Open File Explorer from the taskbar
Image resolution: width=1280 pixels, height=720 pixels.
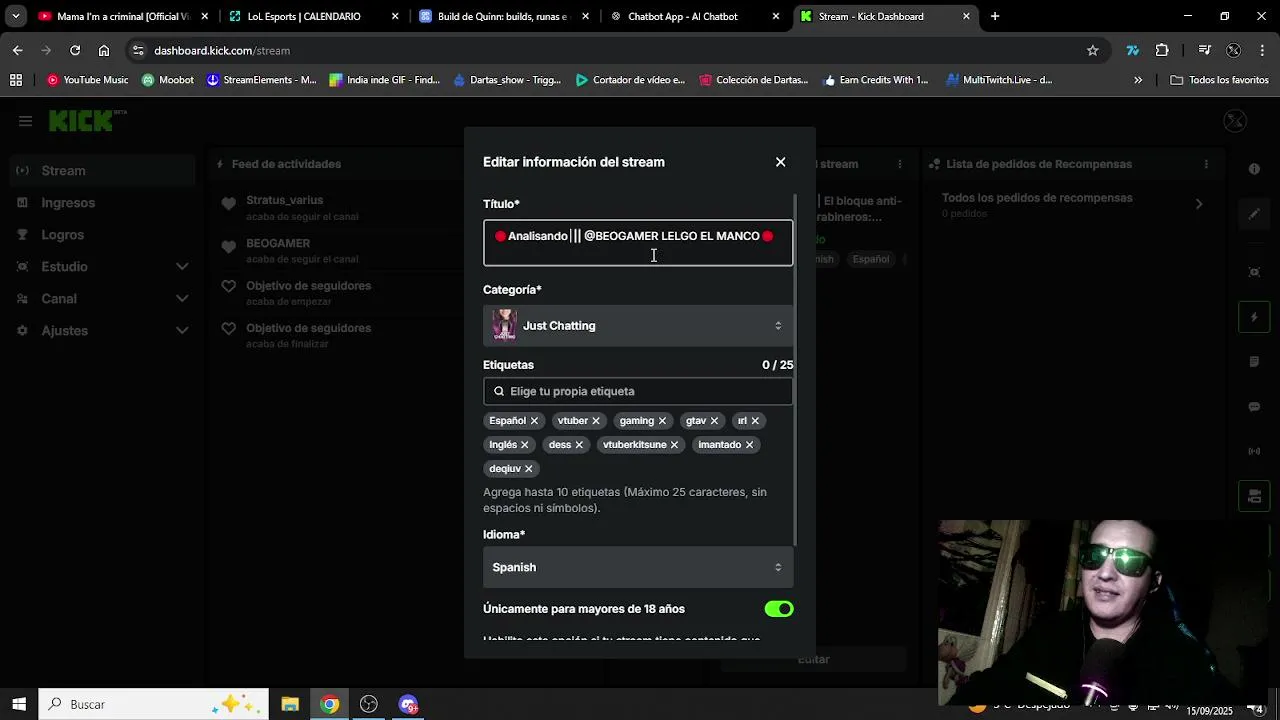coord(290,704)
